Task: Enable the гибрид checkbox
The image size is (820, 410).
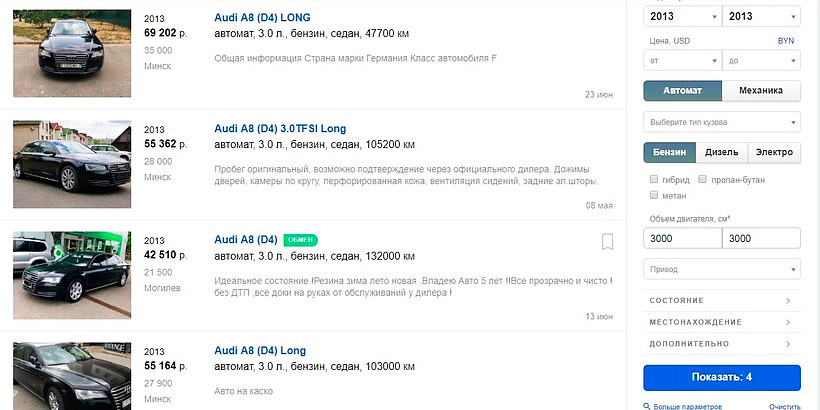Action: click(654, 179)
